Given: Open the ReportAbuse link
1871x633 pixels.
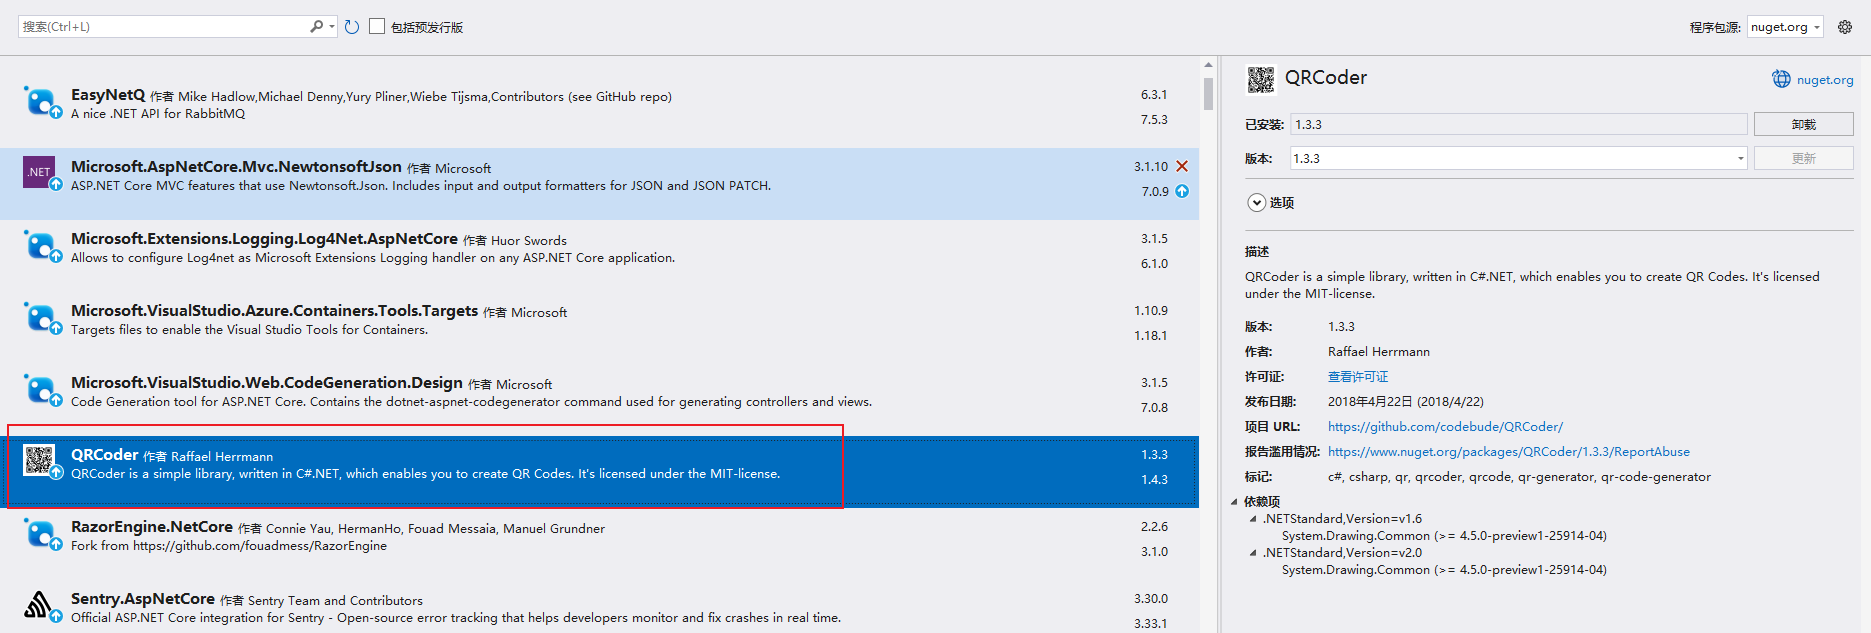Looking at the screenshot, I should coord(1509,452).
